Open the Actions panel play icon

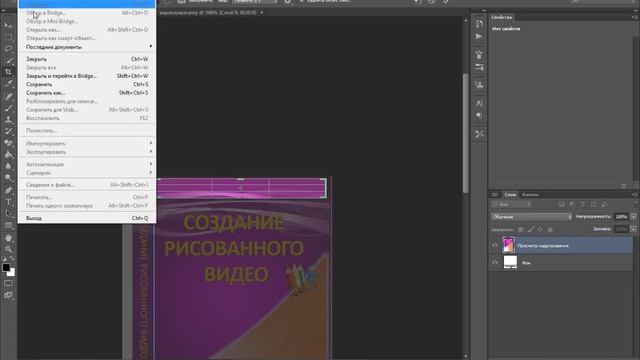click(x=479, y=36)
